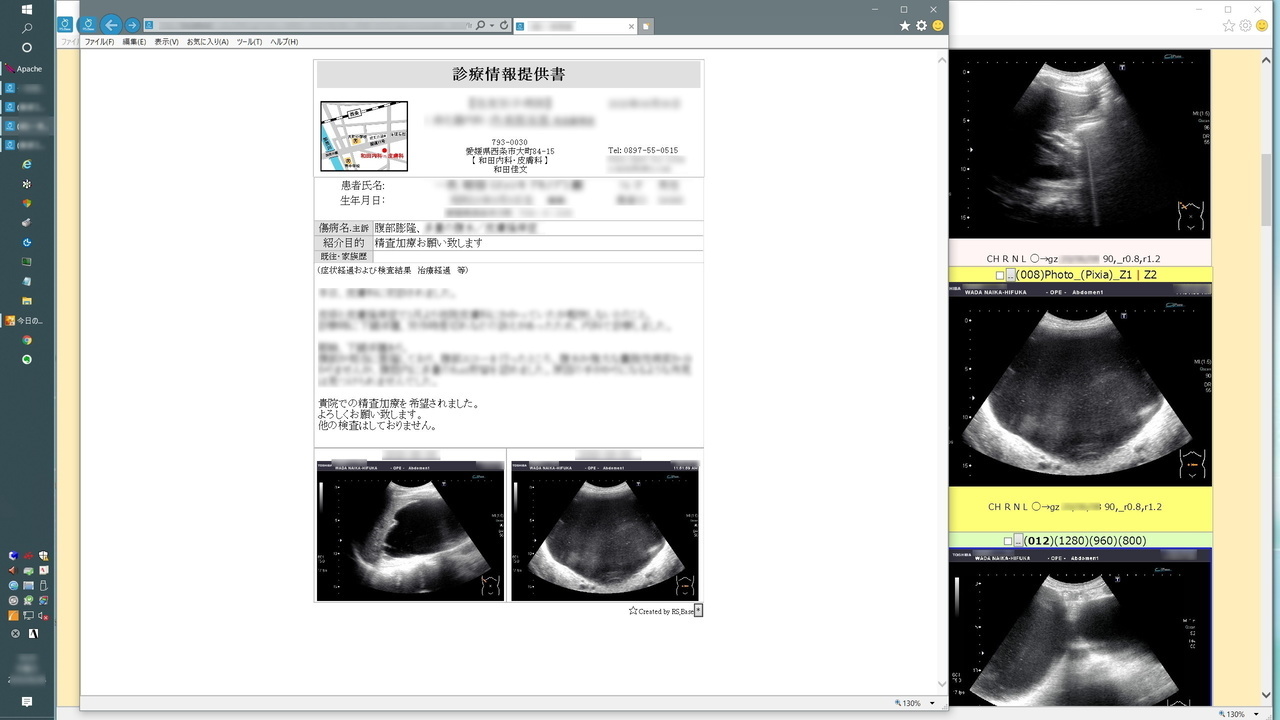Screen dimensions: 1280x720
Task: Open the 130% zoom dropdown in background window
Action: point(1257,714)
